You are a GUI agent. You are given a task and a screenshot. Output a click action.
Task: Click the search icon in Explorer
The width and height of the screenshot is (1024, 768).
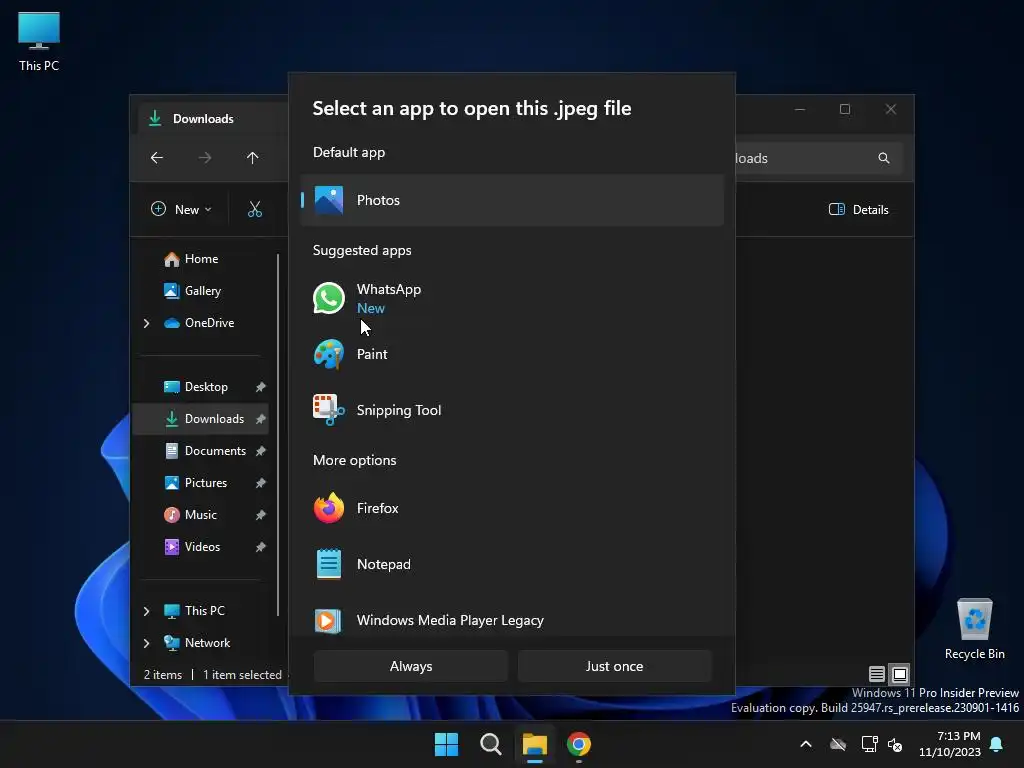884,158
